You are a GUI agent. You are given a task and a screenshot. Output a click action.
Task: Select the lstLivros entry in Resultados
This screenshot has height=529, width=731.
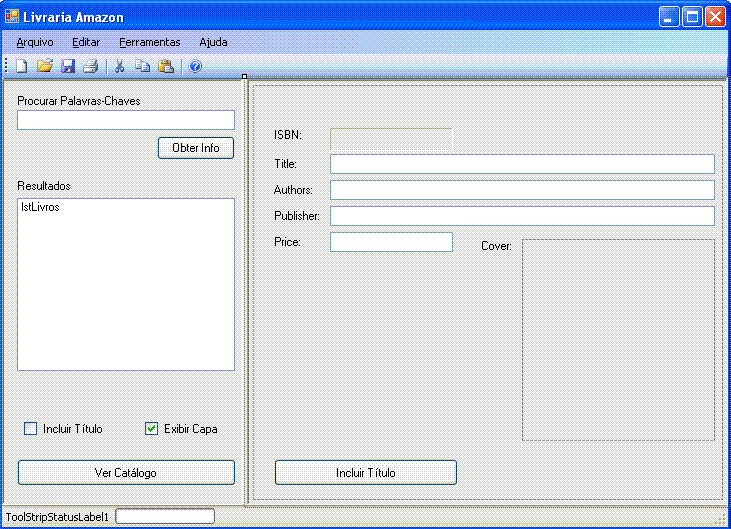(x=40, y=207)
